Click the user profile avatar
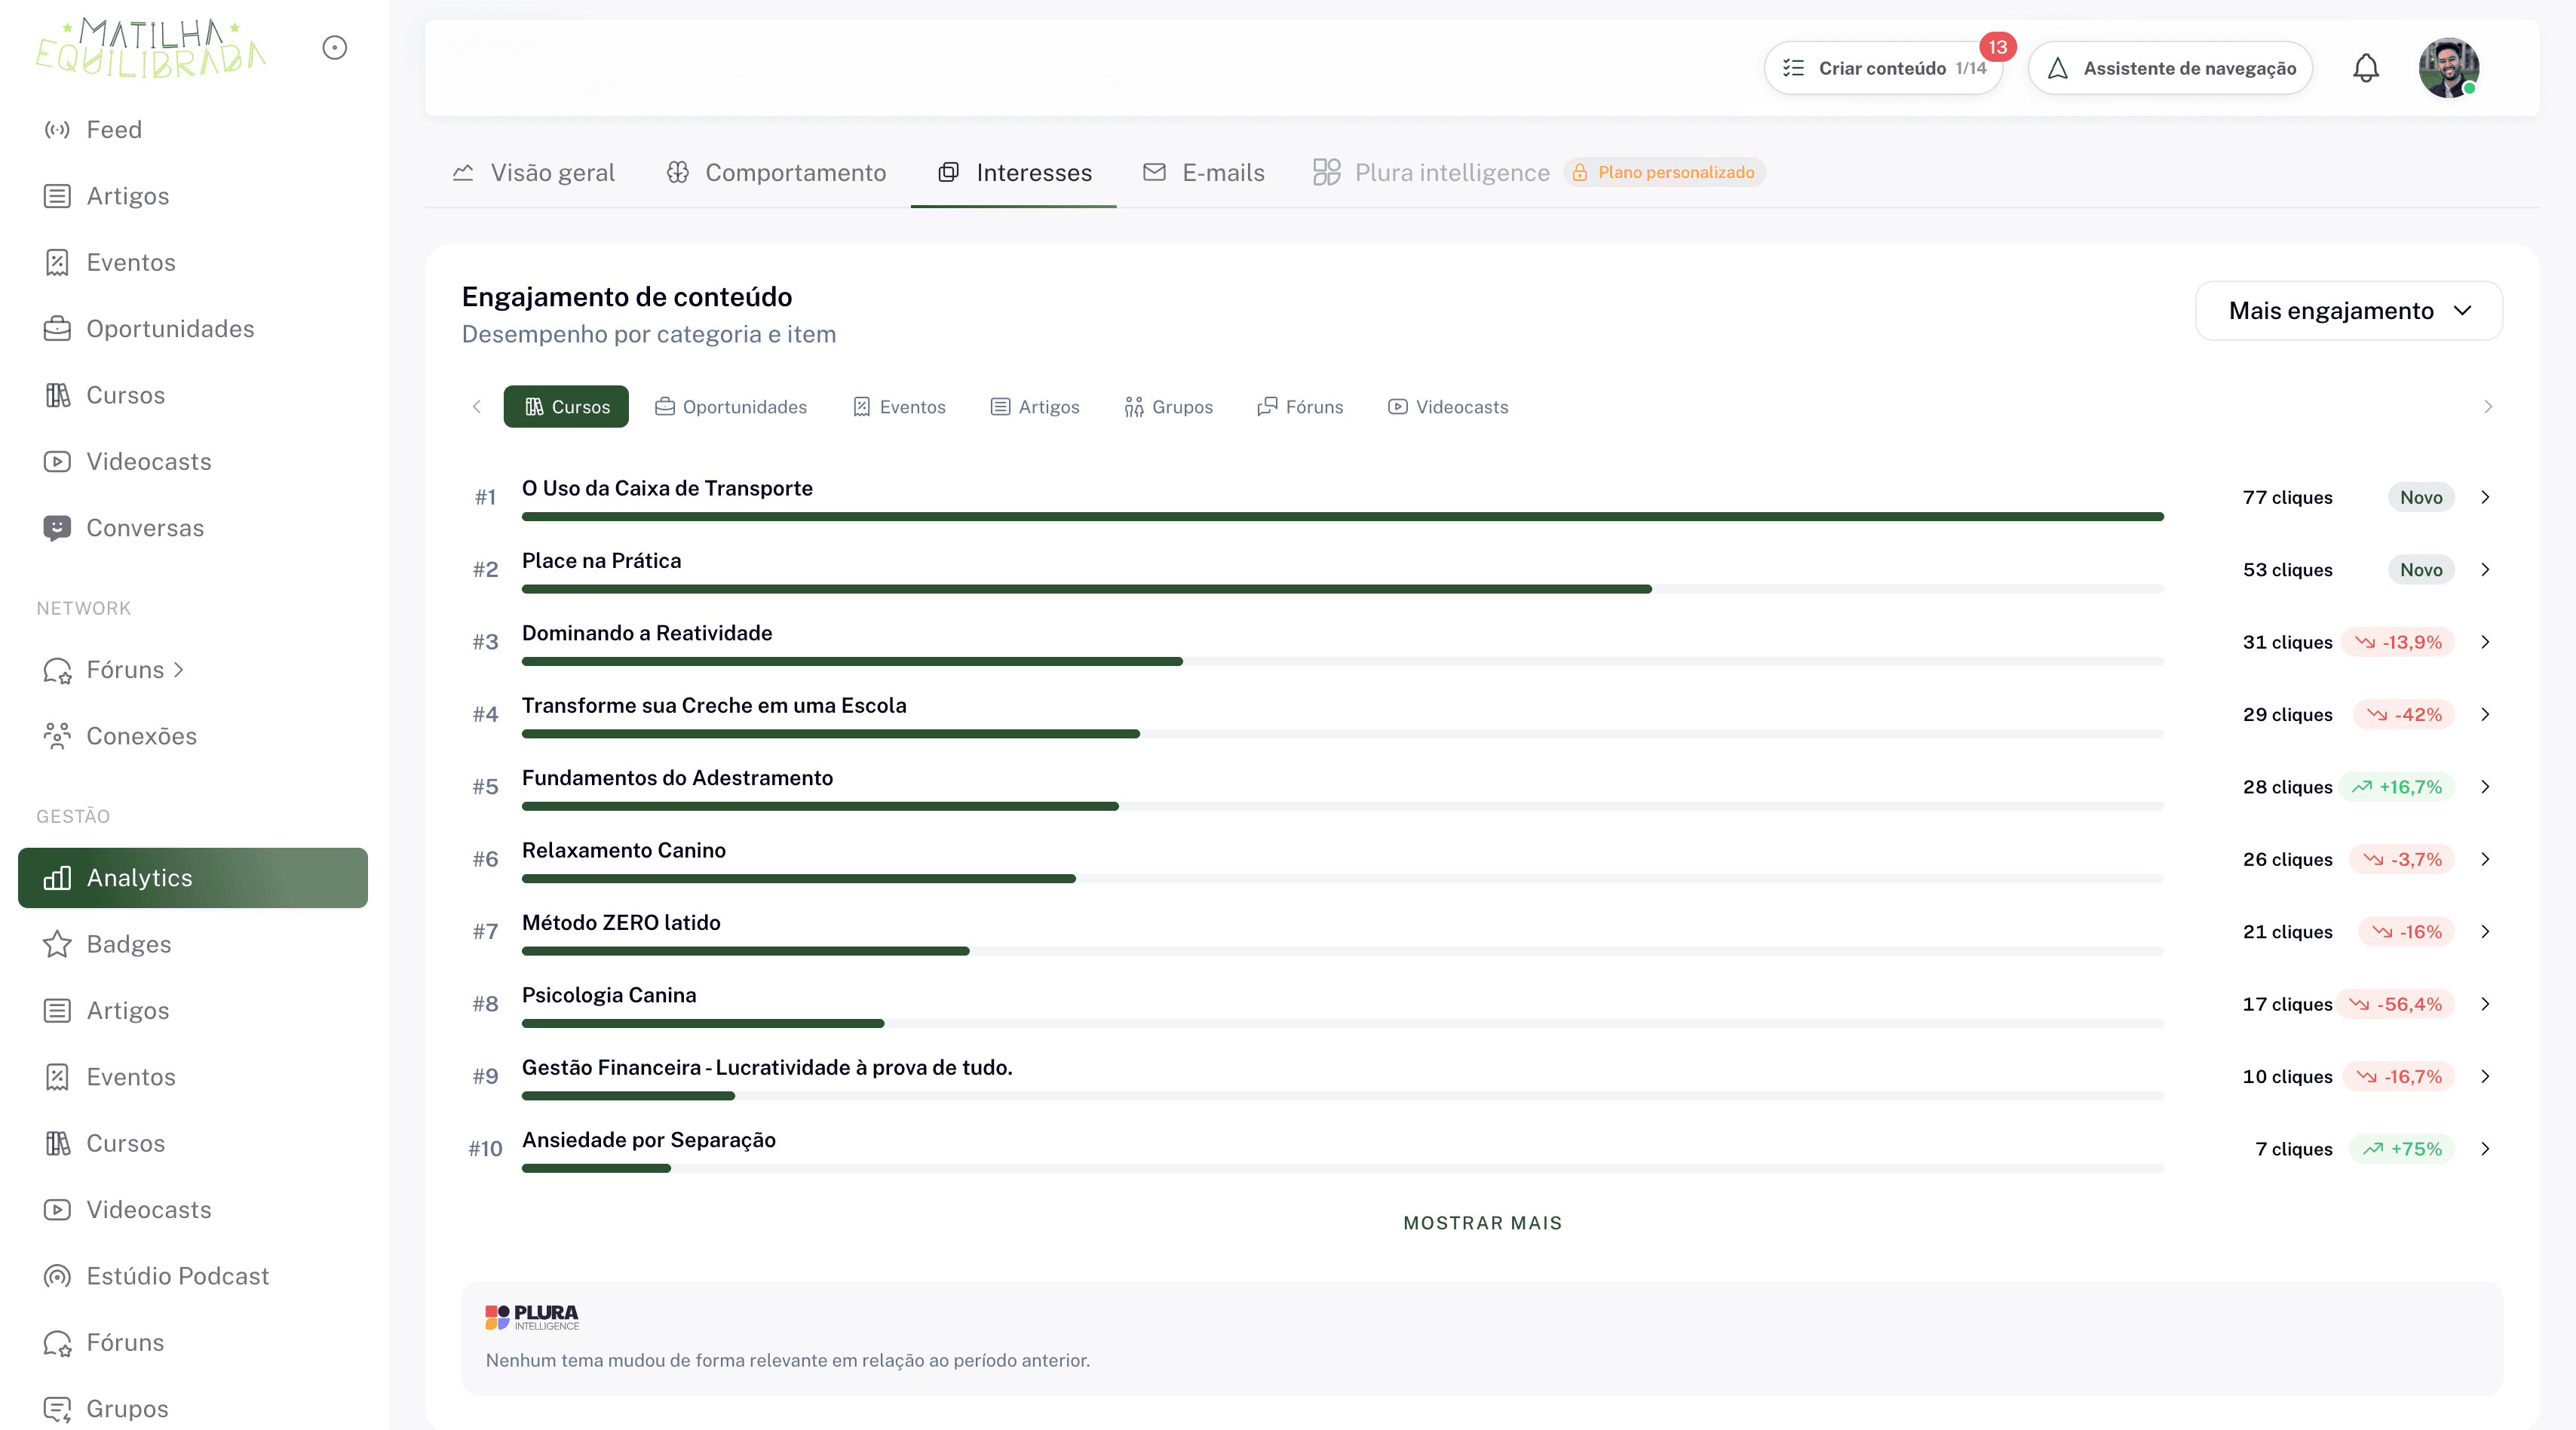This screenshot has width=2576, height=1430. click(2448, 68)
